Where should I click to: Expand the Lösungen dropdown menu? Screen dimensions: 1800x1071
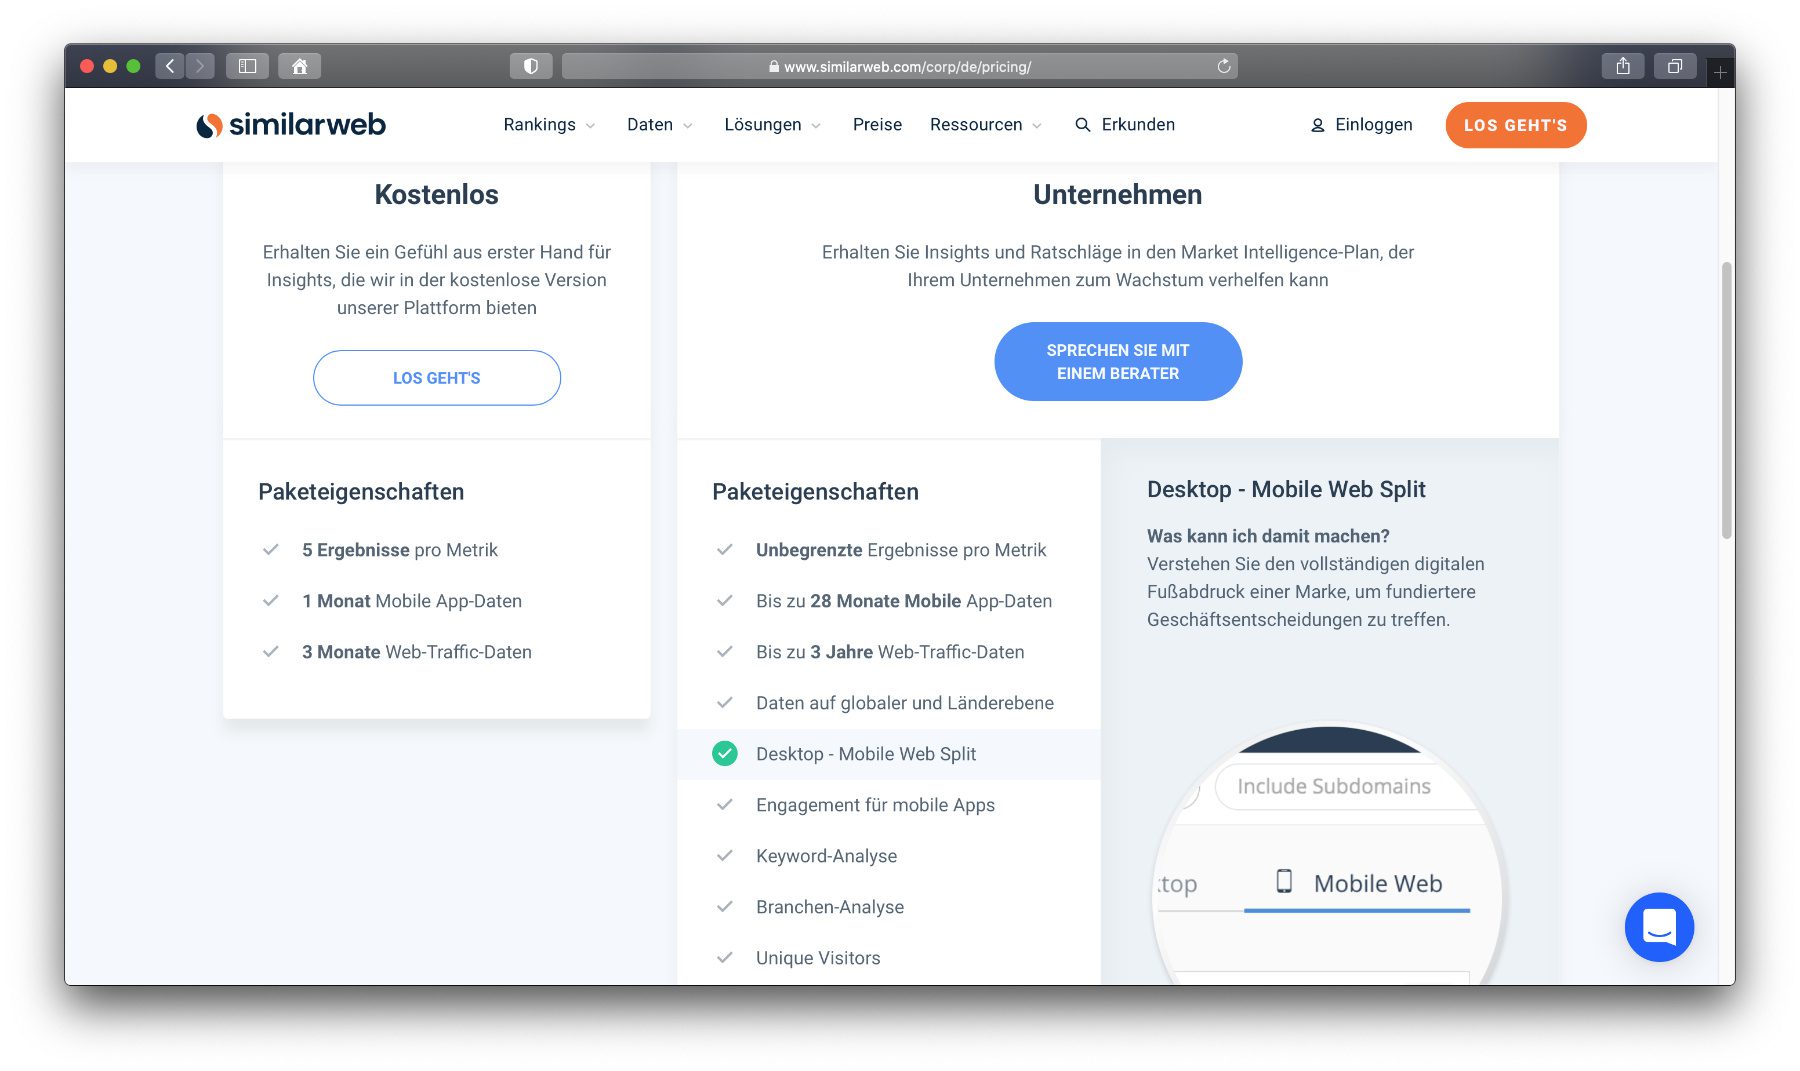[x=772, y=125]
